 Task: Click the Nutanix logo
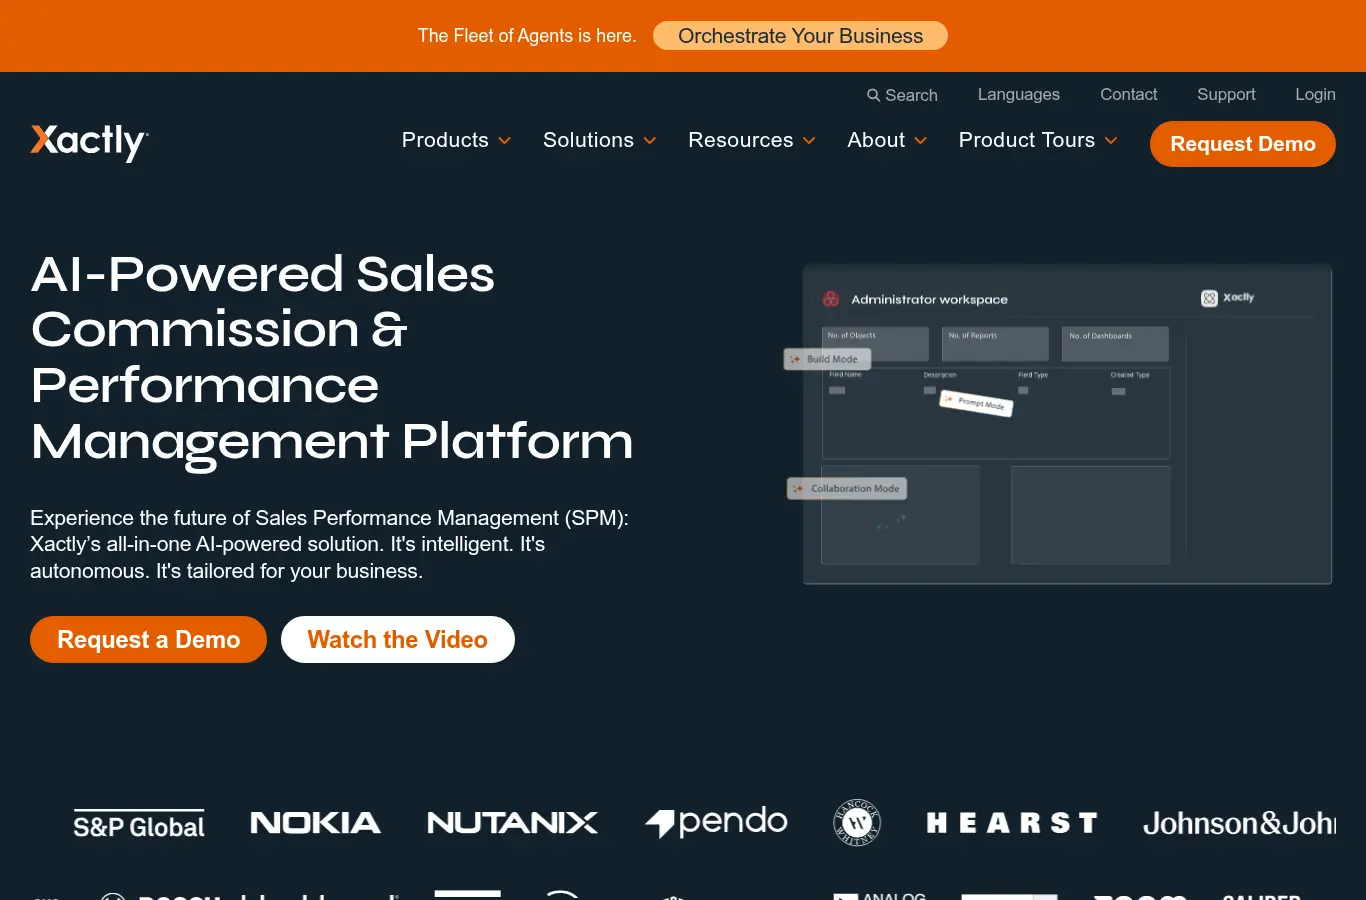click(x=513, y=823)
